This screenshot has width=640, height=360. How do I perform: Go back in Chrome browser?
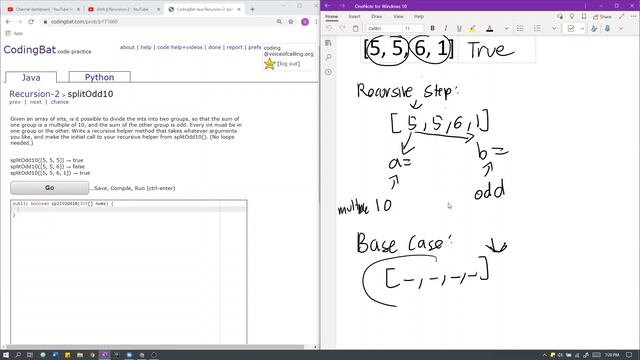(x=9, y=21)
